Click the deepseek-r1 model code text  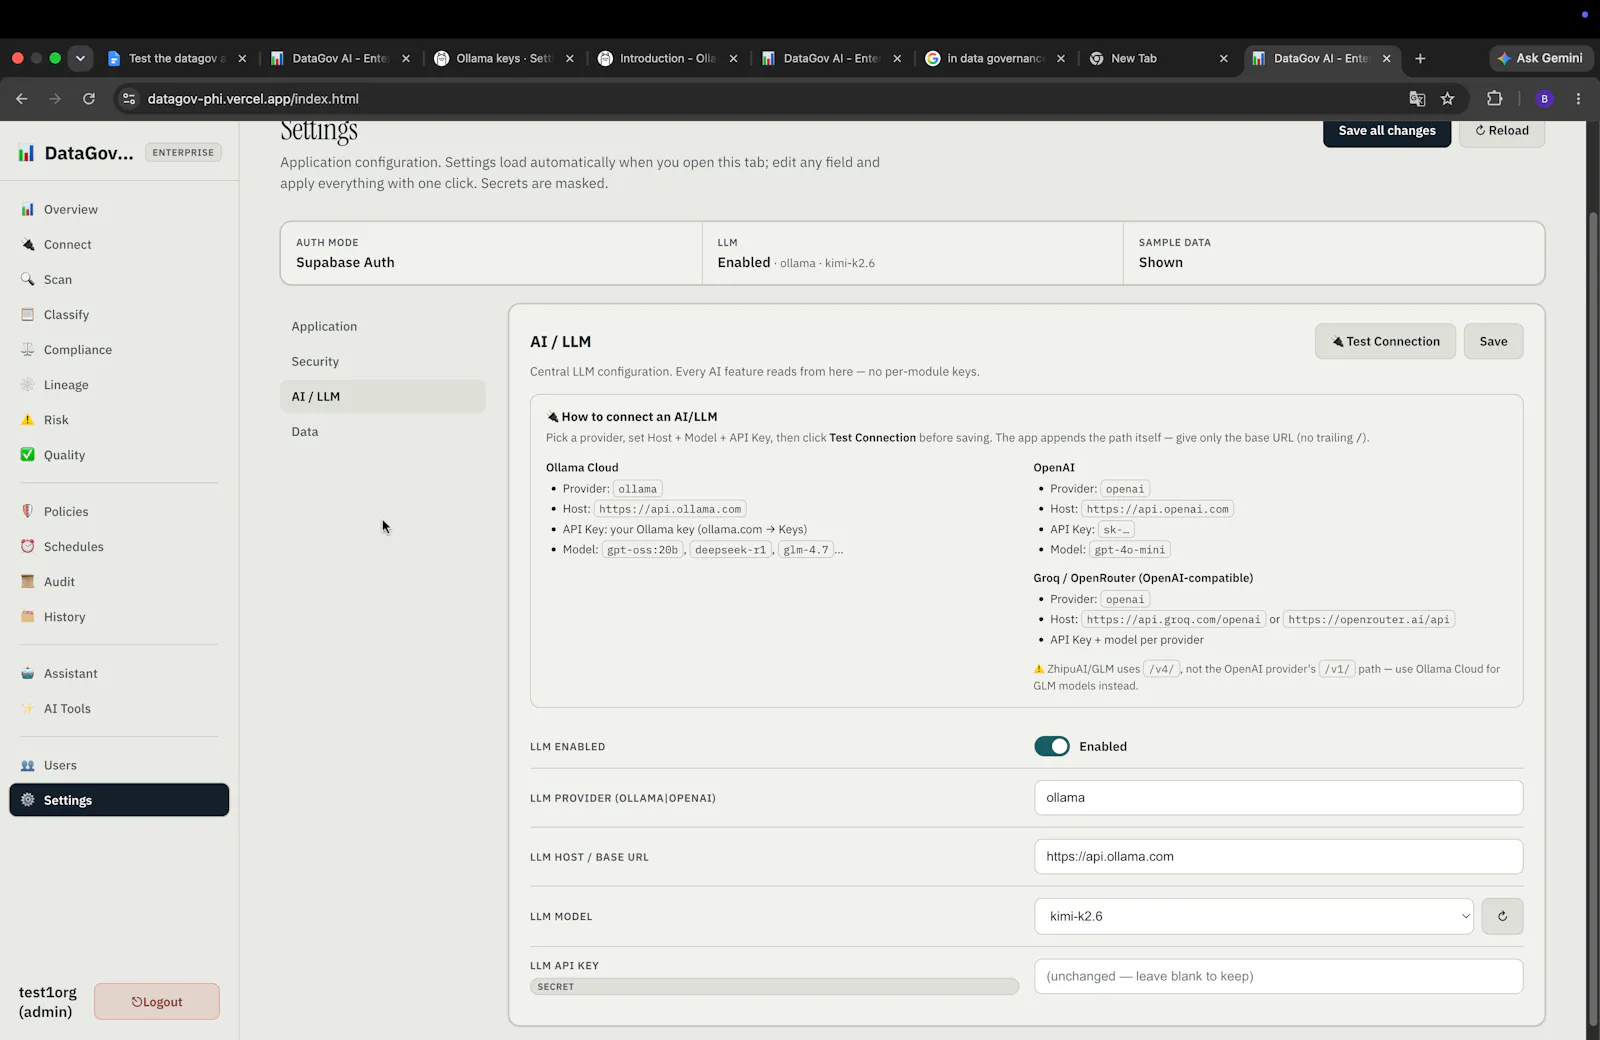(730, 549)
